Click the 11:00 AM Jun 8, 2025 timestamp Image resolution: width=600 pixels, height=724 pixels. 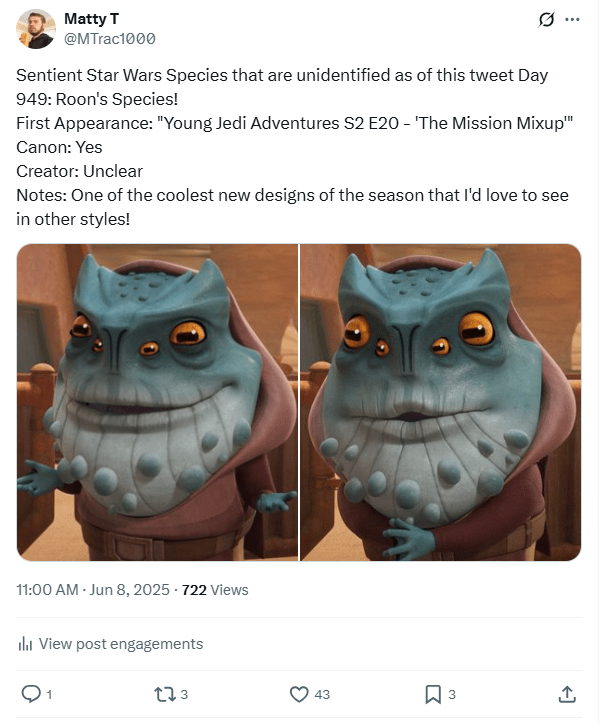[93, 590]
